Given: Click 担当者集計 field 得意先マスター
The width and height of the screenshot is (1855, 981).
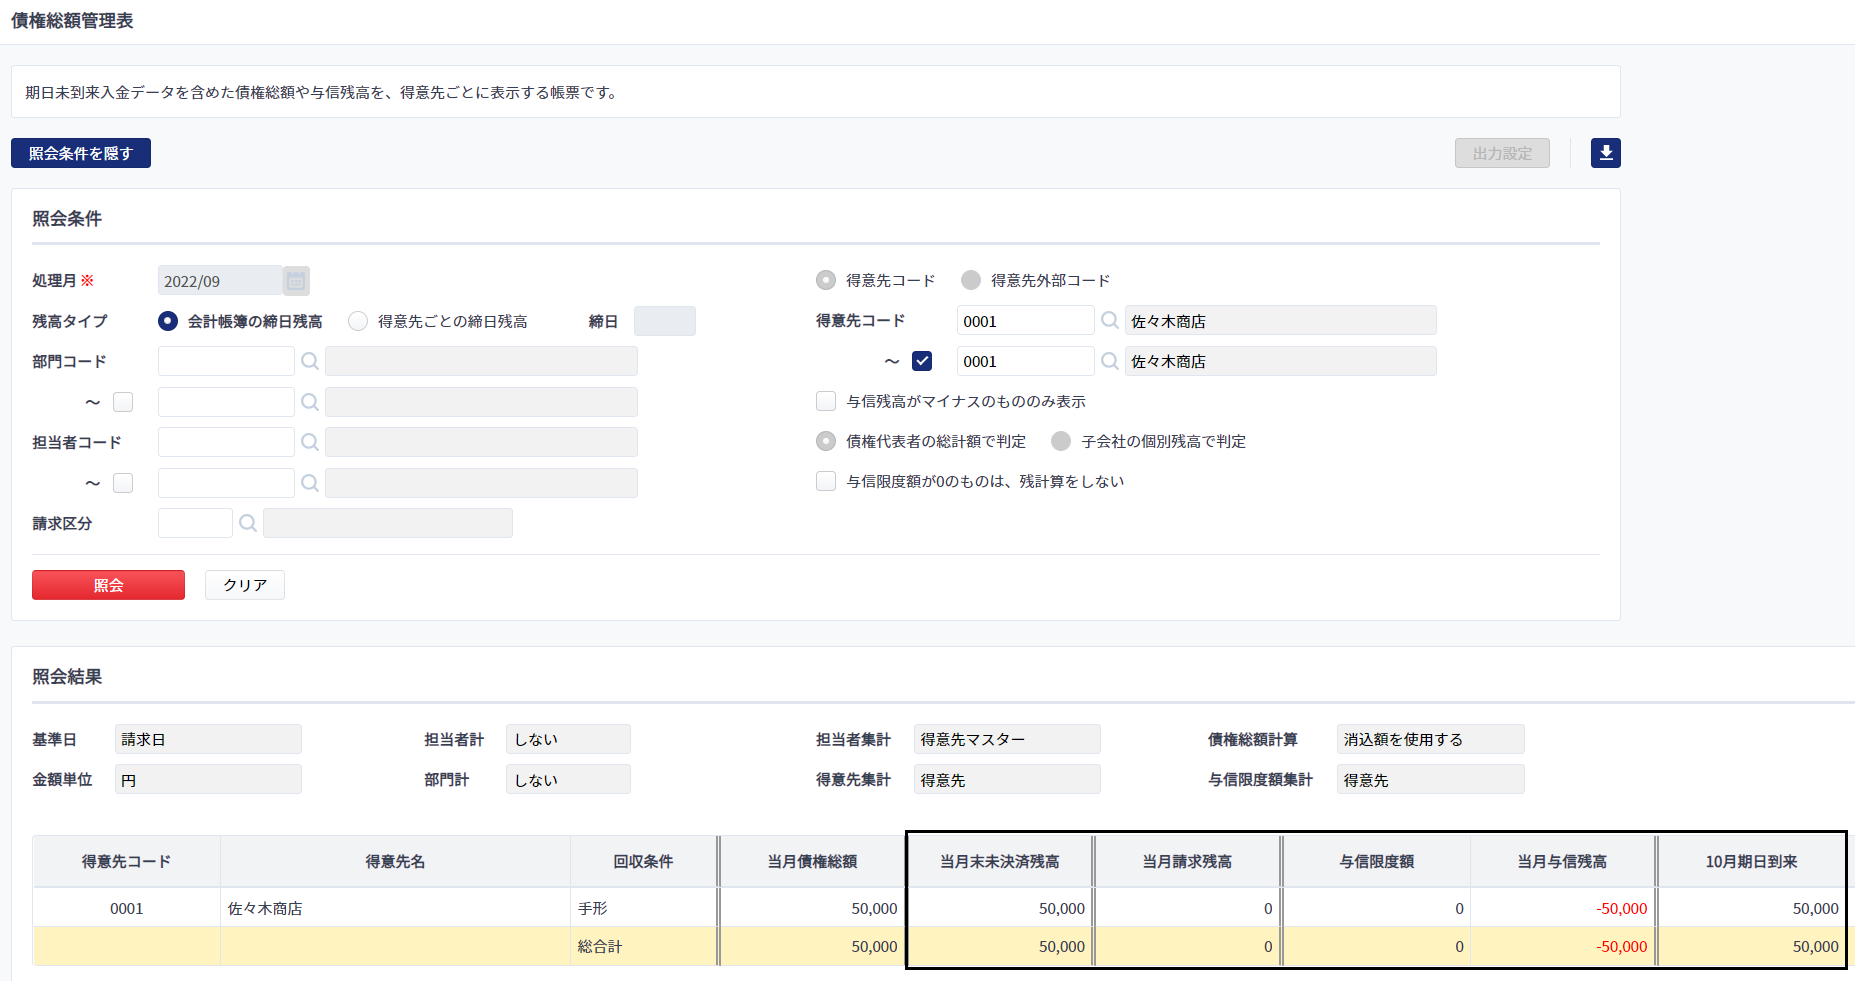Looking at the screenshot, I should pos(1007,739).
